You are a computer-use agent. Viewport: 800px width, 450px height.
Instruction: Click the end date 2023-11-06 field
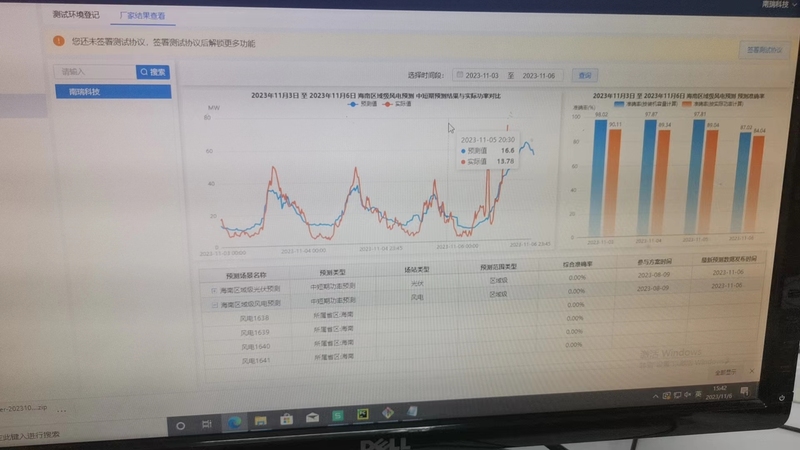coord(538,76)
